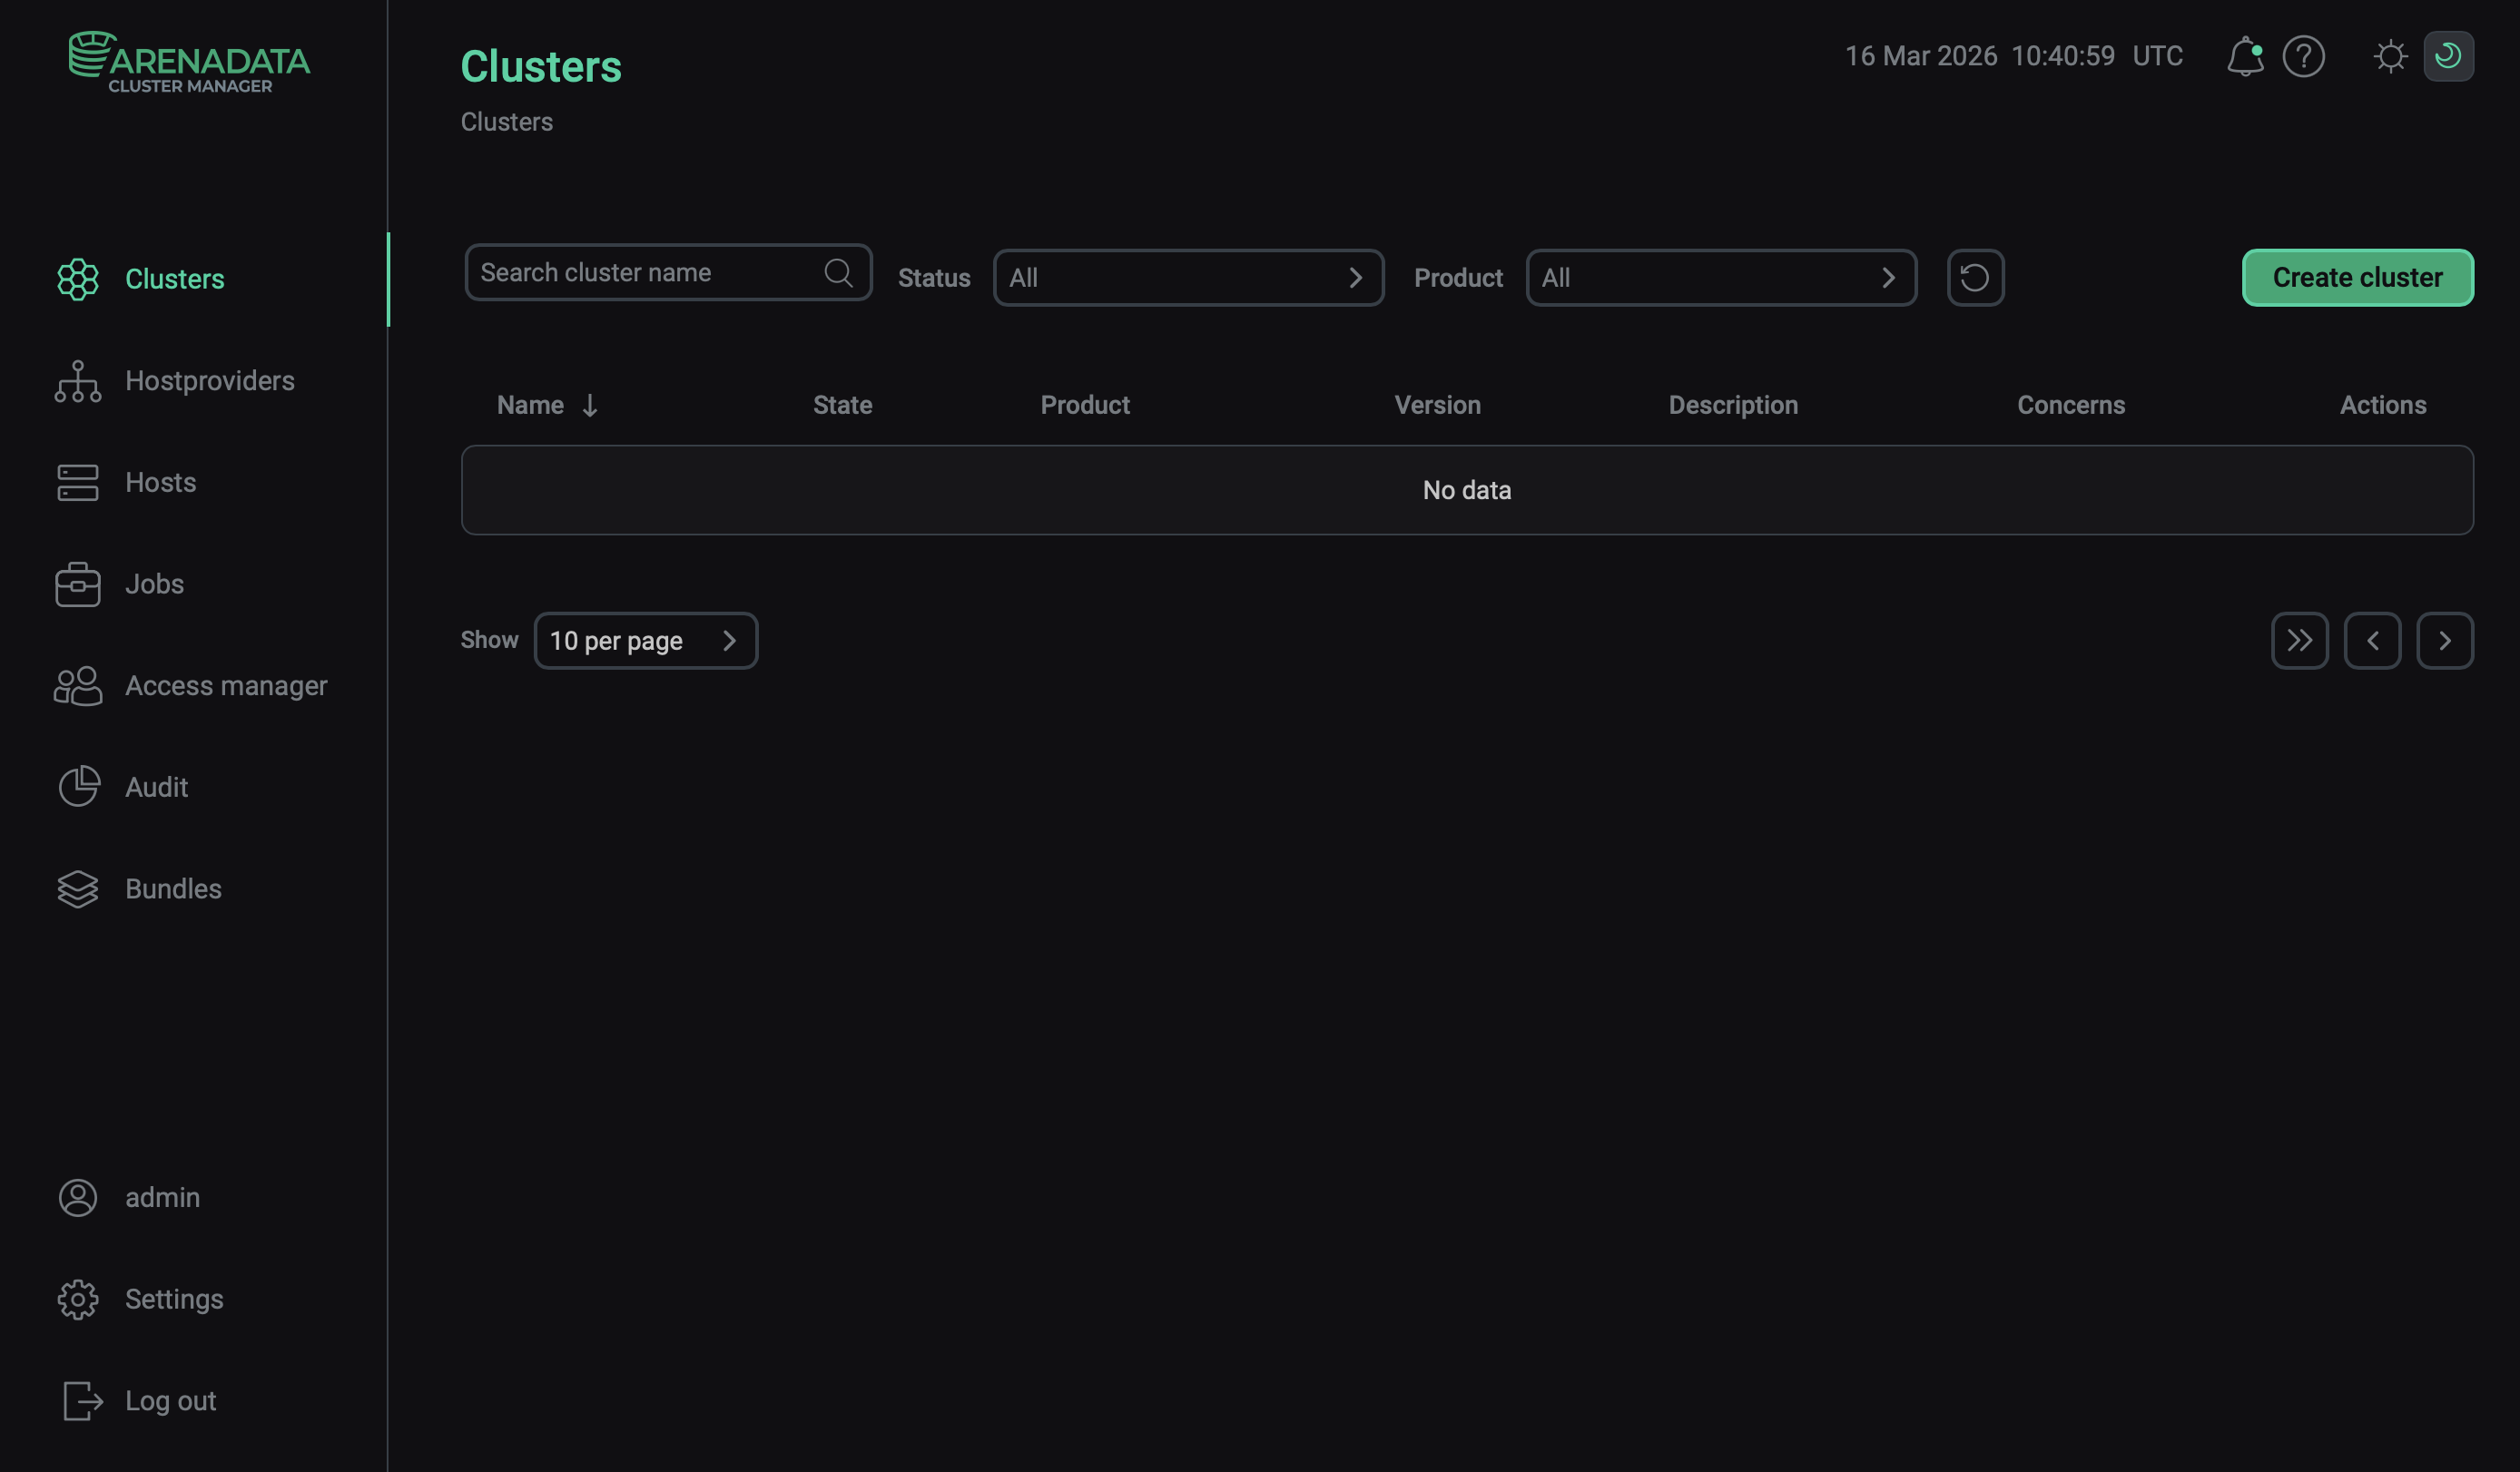The image size is (2520, 1472).
Task: Open the Hostproviders section from sidebar
Action: coord(210,380)
